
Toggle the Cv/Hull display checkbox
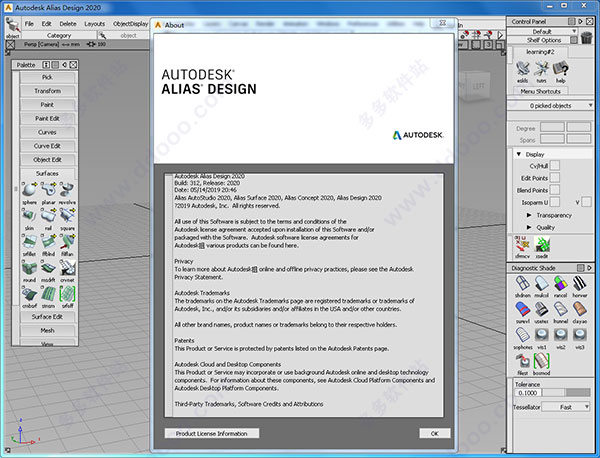tap(554, 166)
